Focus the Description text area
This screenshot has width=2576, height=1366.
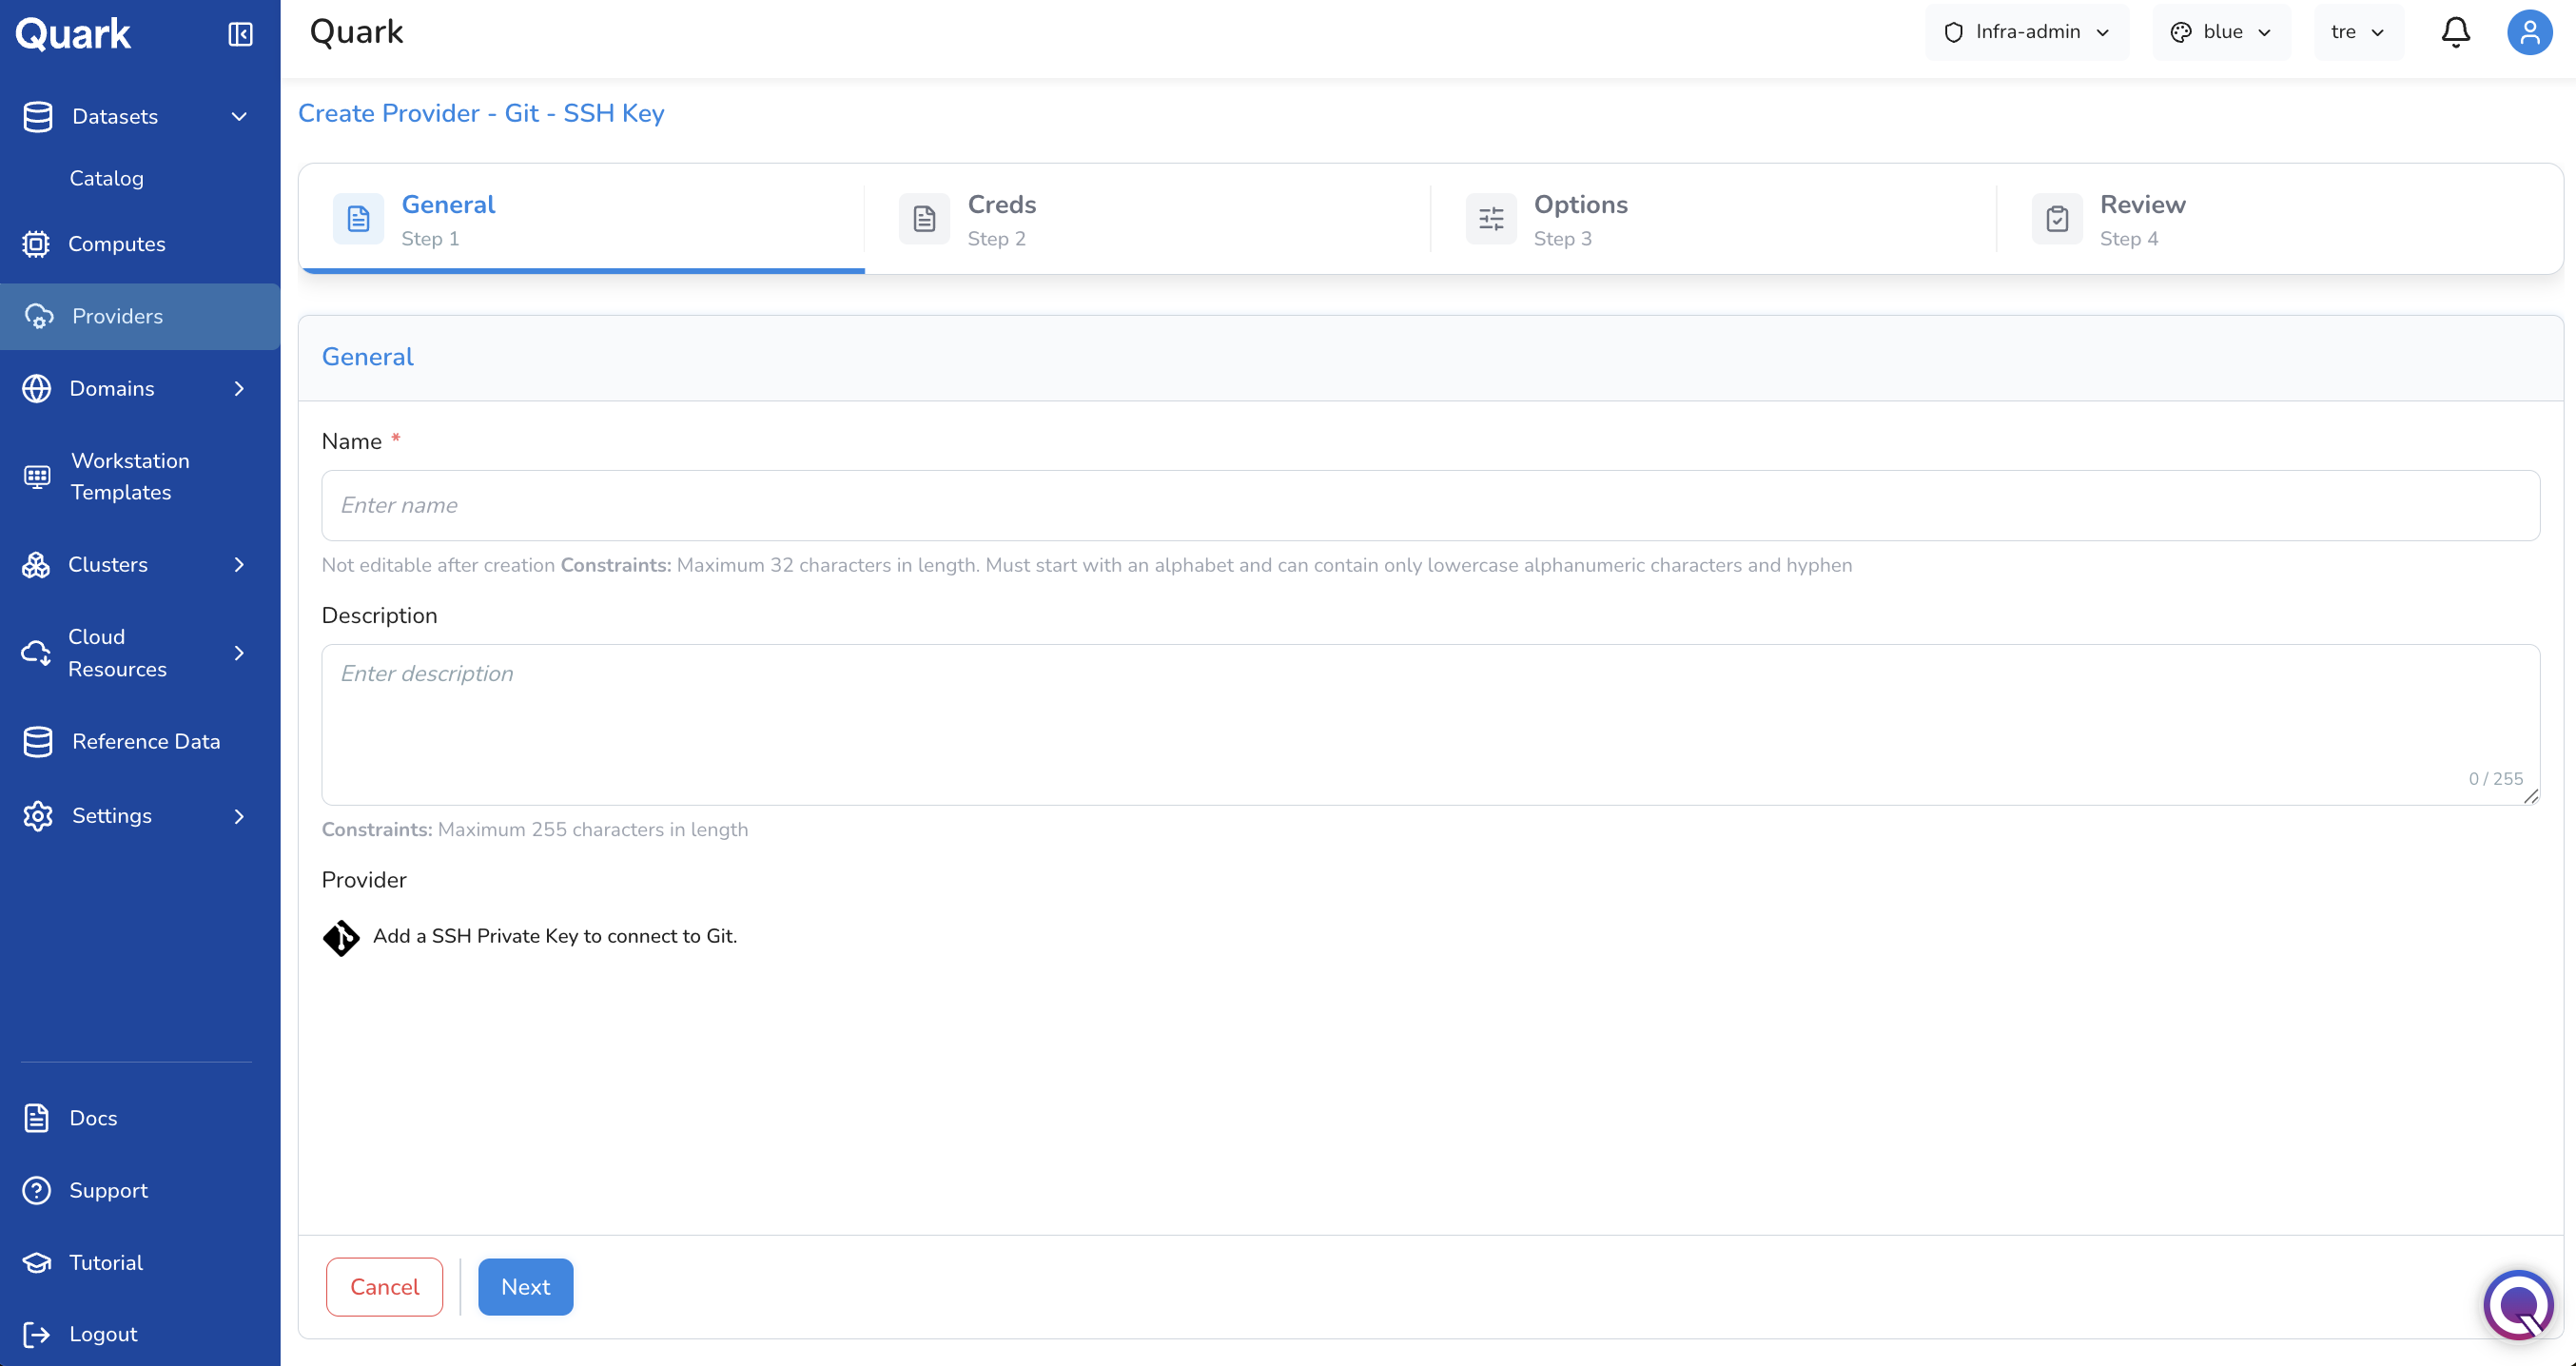(1430, 724)
